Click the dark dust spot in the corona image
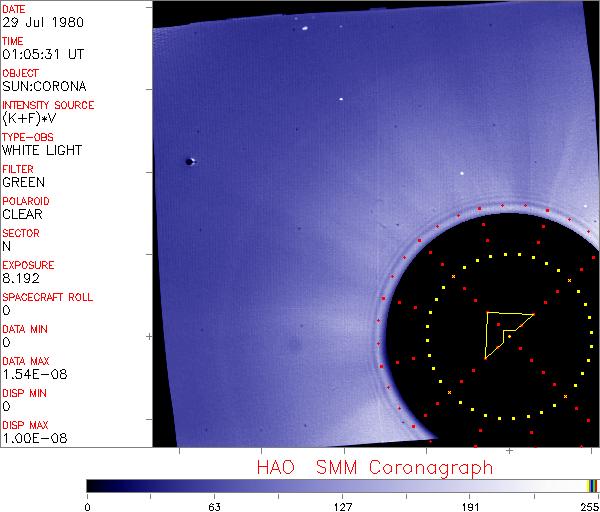This screenshot has height=512, width=600. [190, 161]
